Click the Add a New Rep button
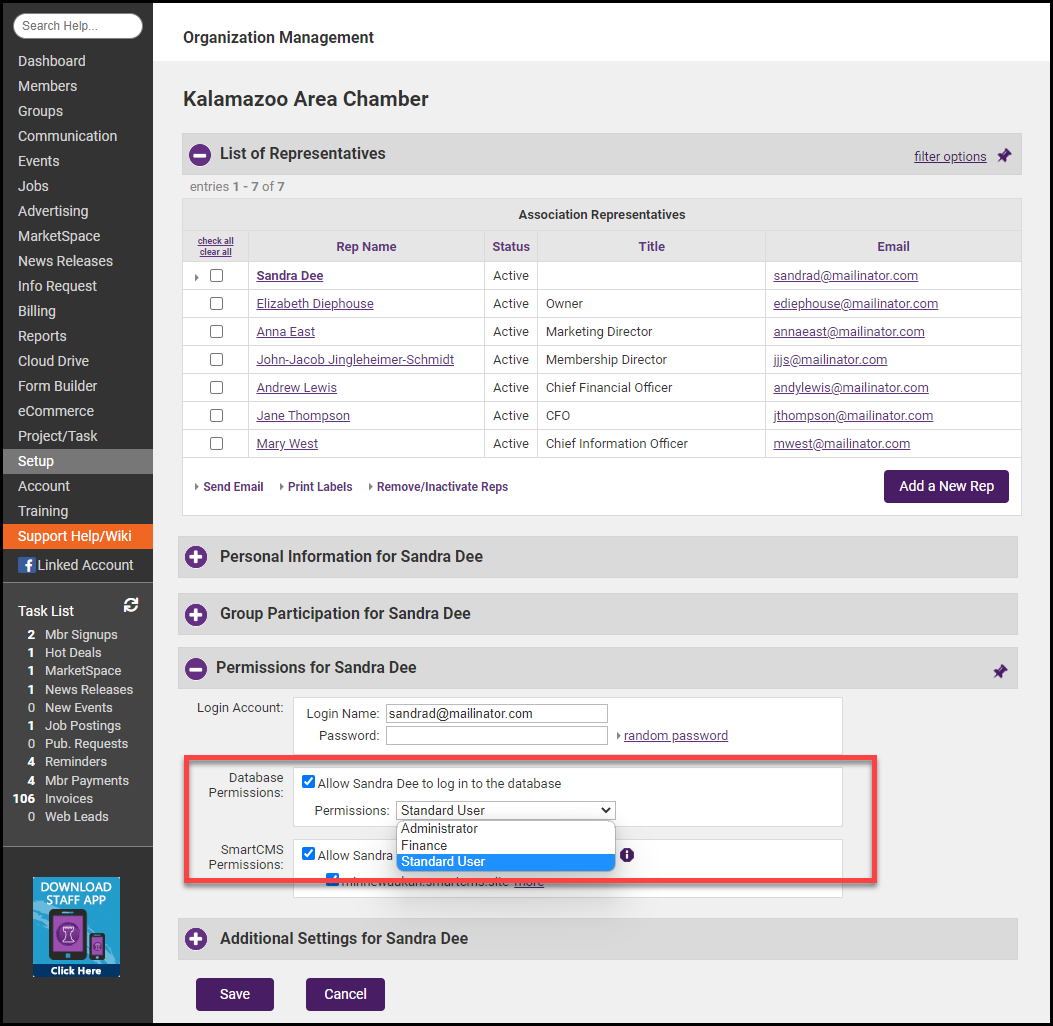Screen dimensions: 1053x1026 point(946,486)
